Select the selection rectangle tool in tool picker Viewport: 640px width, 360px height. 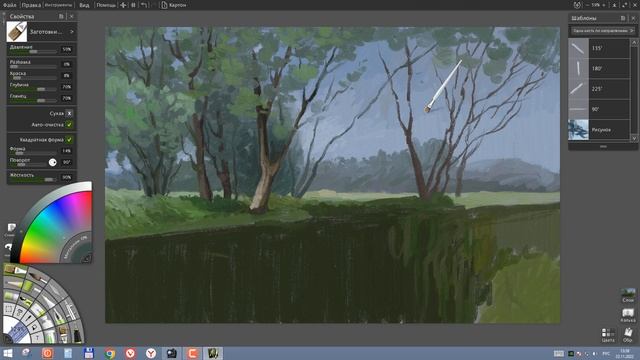coord(9,309)
